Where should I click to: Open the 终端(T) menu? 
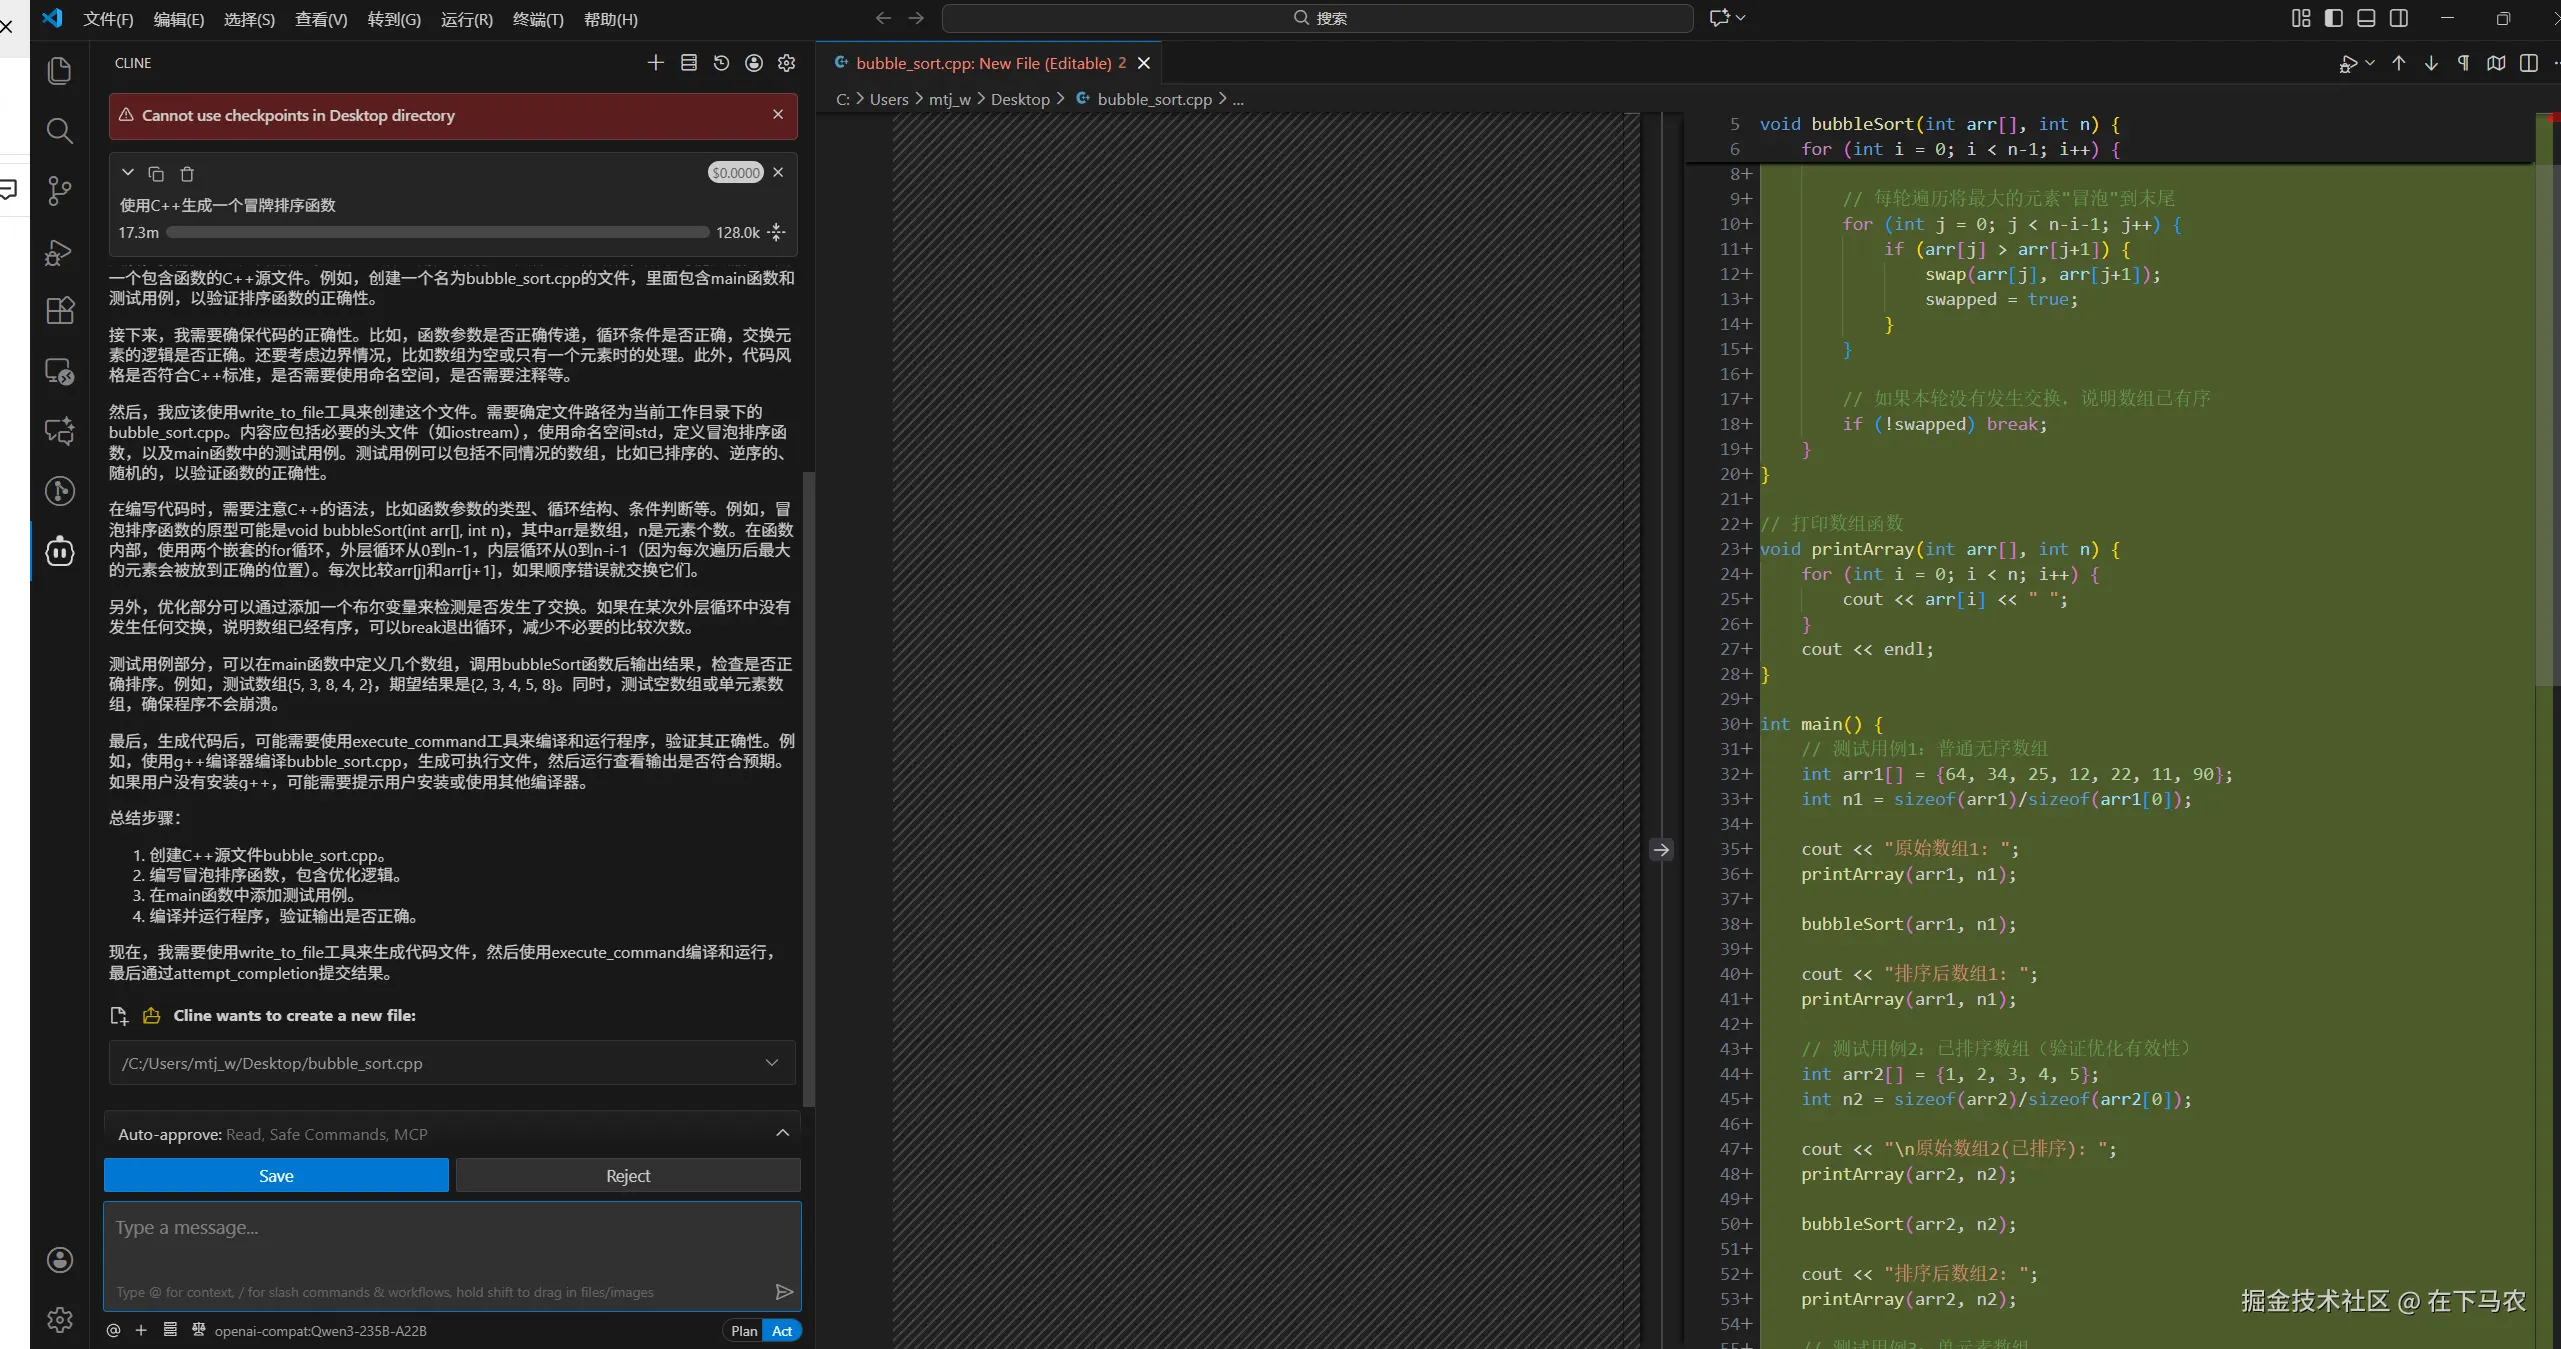pyautogui.click(x=538, y=19)
